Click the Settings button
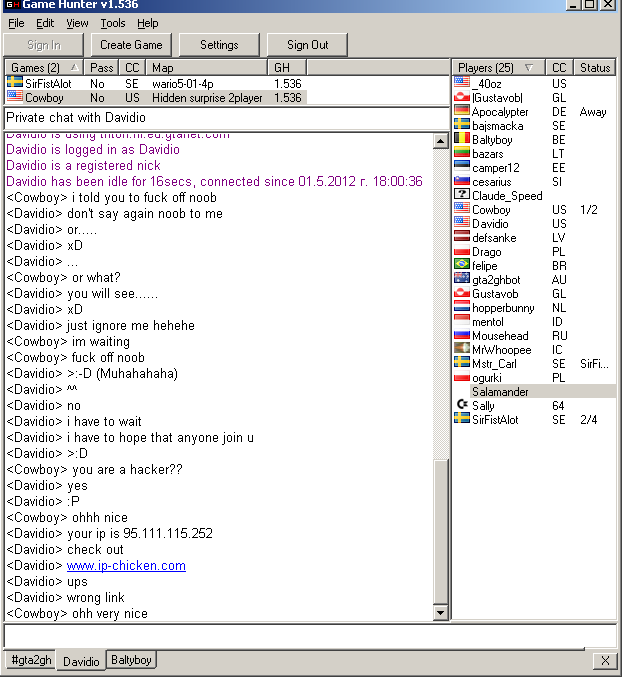Image resolution: width=623 pixels, height=686 pixels. (x=219, y=45)
